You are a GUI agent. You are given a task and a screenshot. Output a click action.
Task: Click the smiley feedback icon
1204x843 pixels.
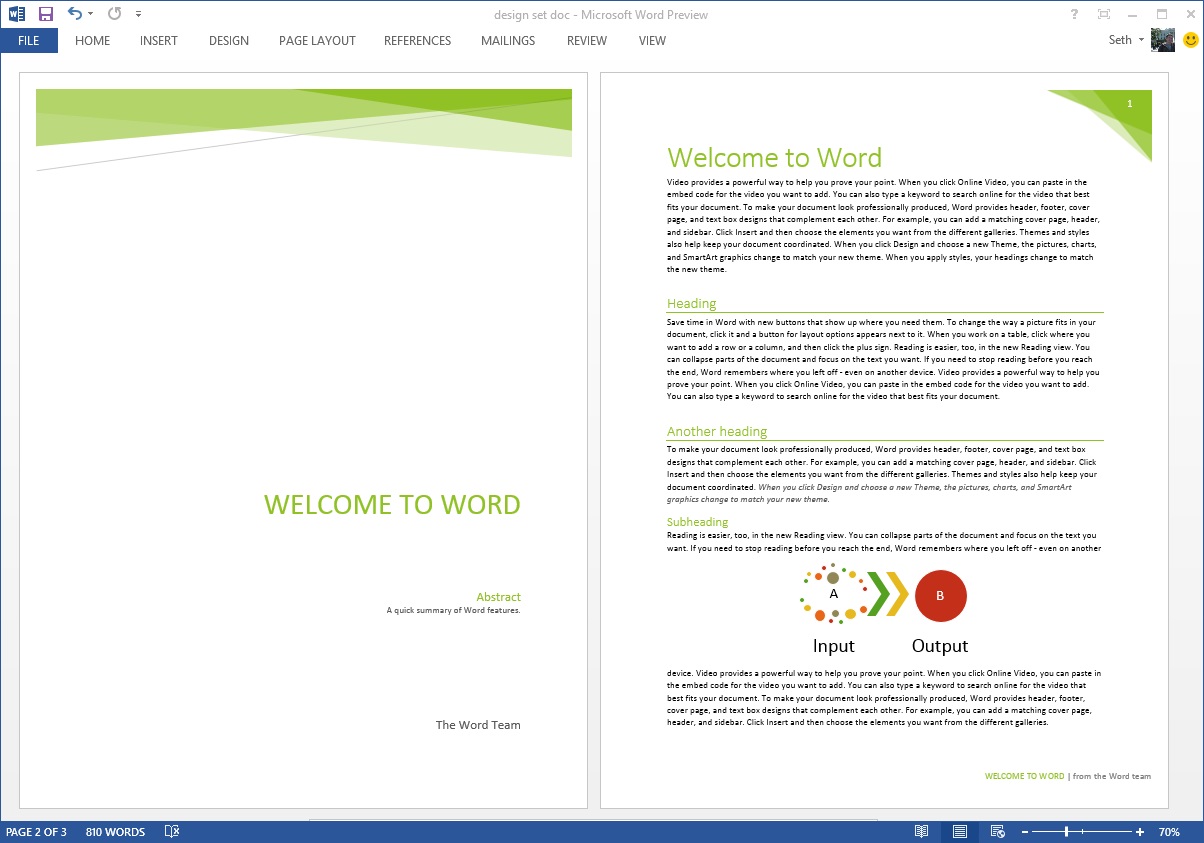[x=1190, y=40]
